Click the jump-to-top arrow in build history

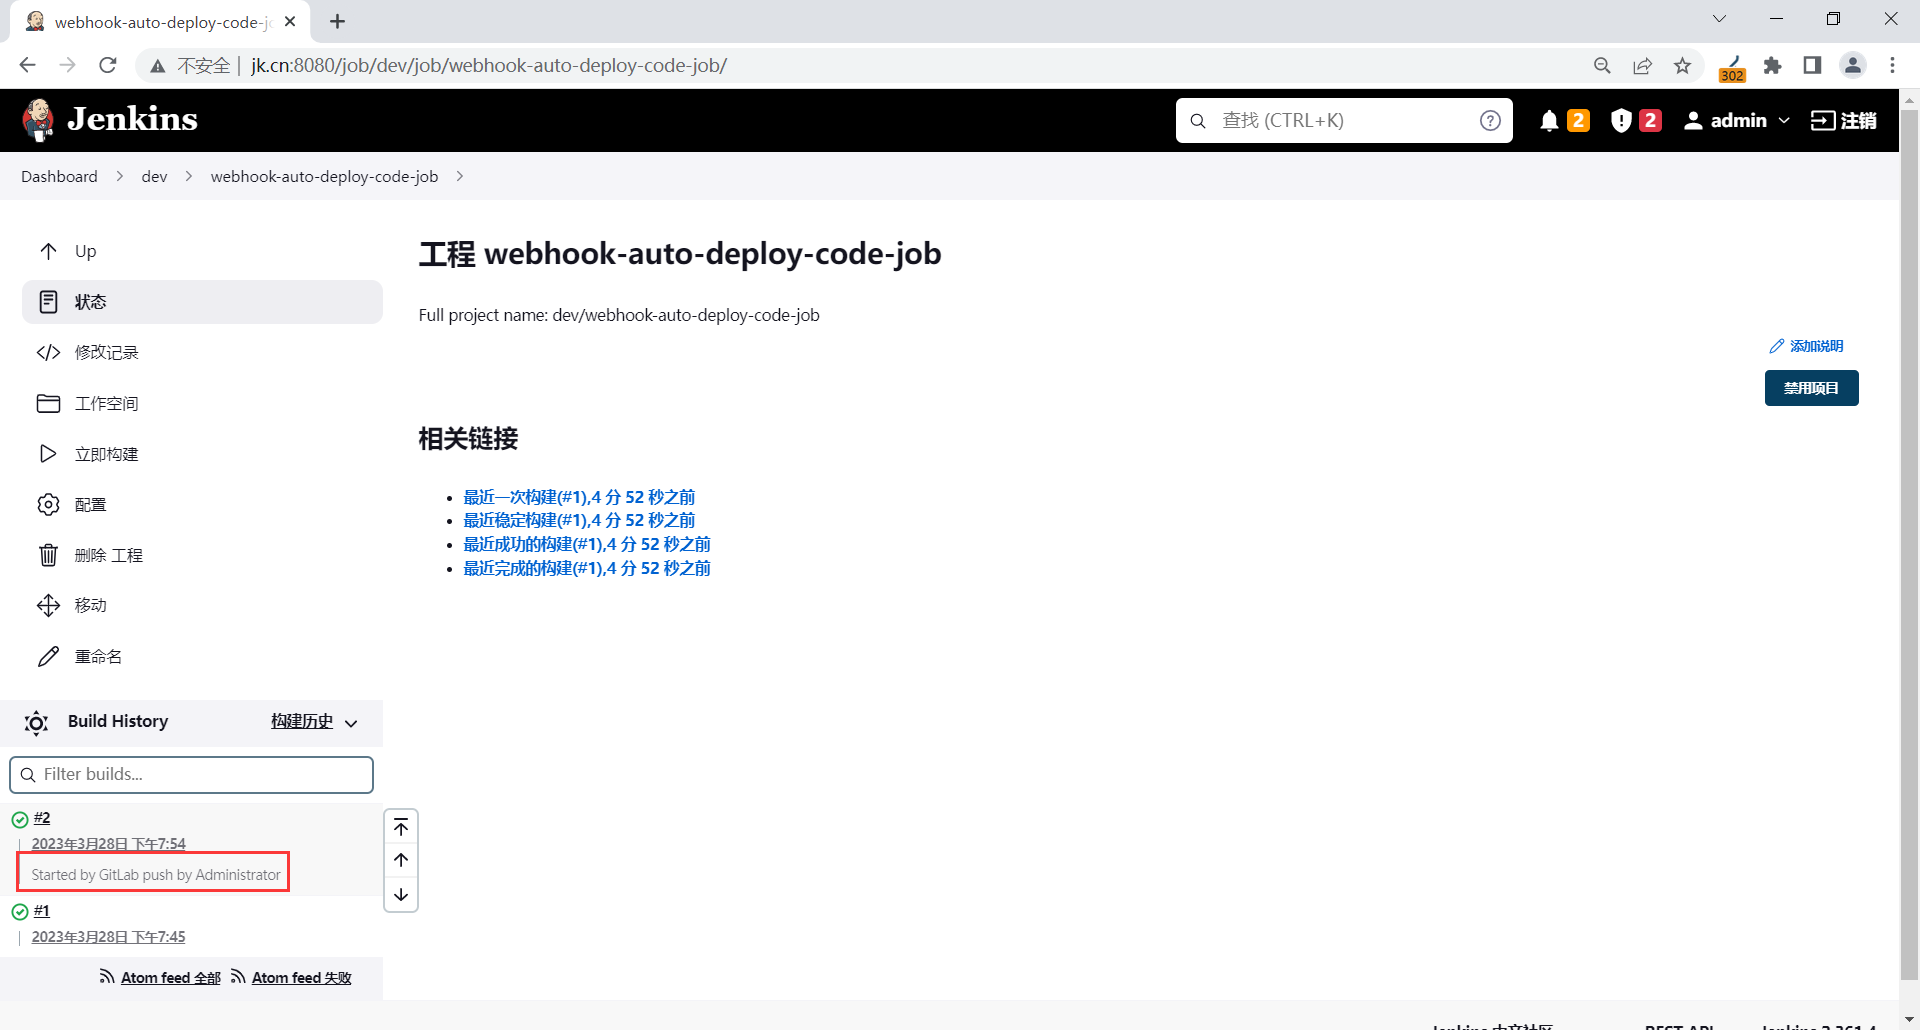click(x=400, y=827)
